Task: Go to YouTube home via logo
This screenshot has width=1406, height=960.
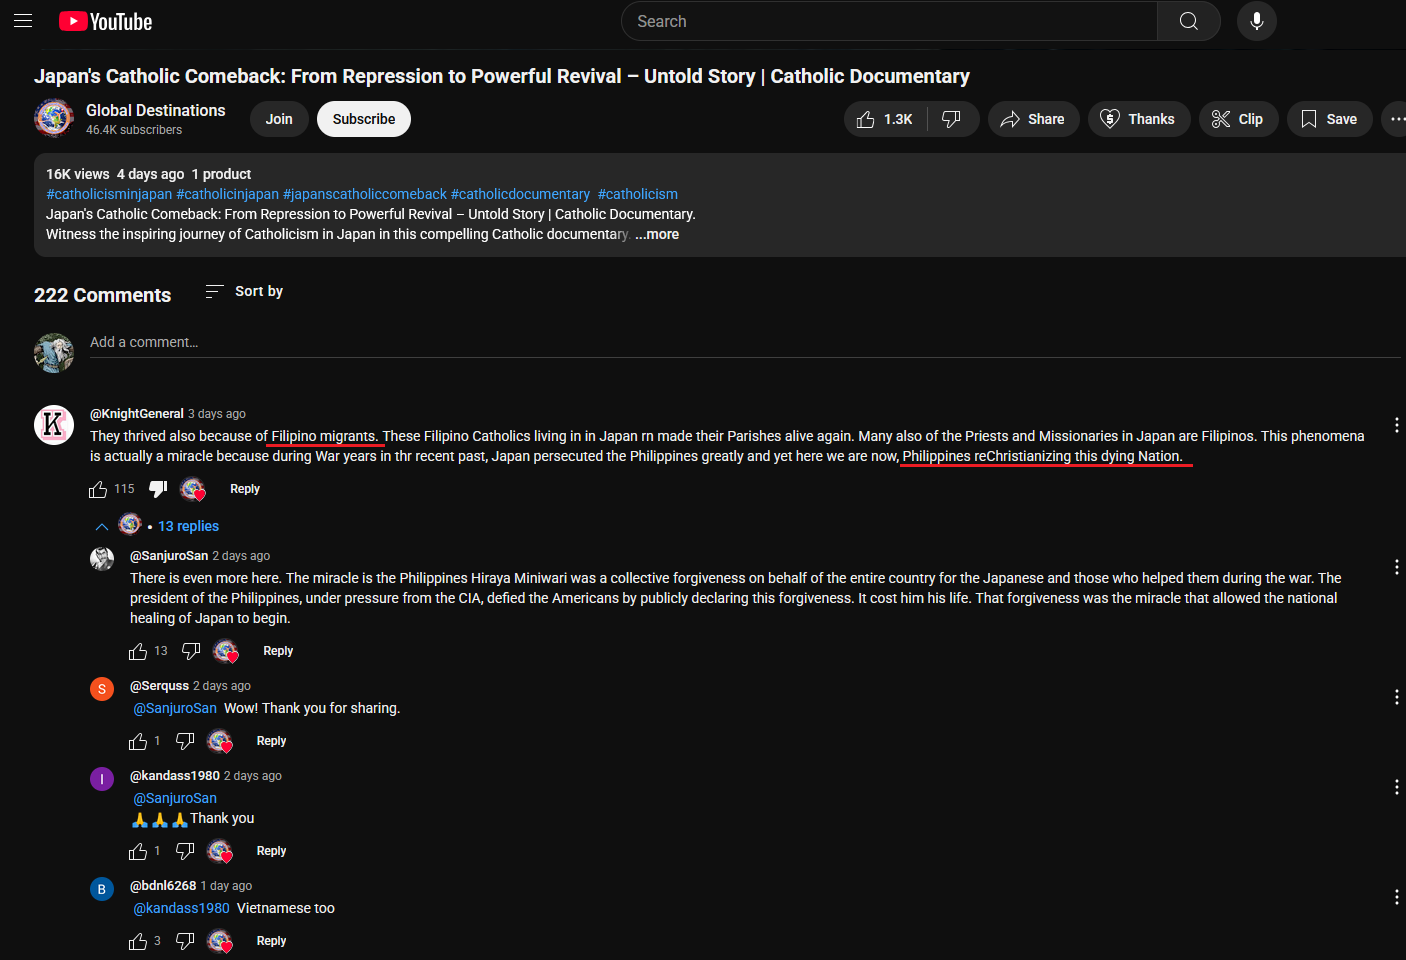Action: pos(105,21)
